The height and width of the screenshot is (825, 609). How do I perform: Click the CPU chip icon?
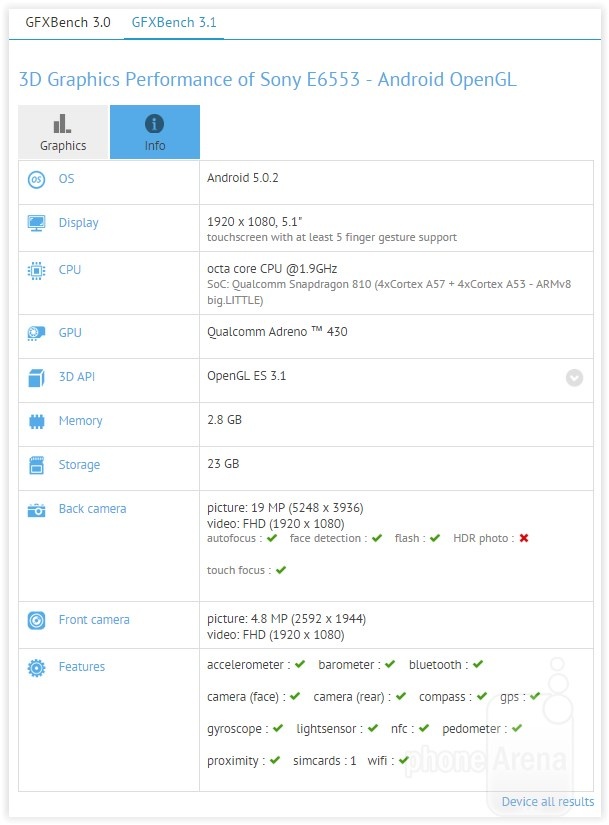pyautogui.click(x=36, y=270)
